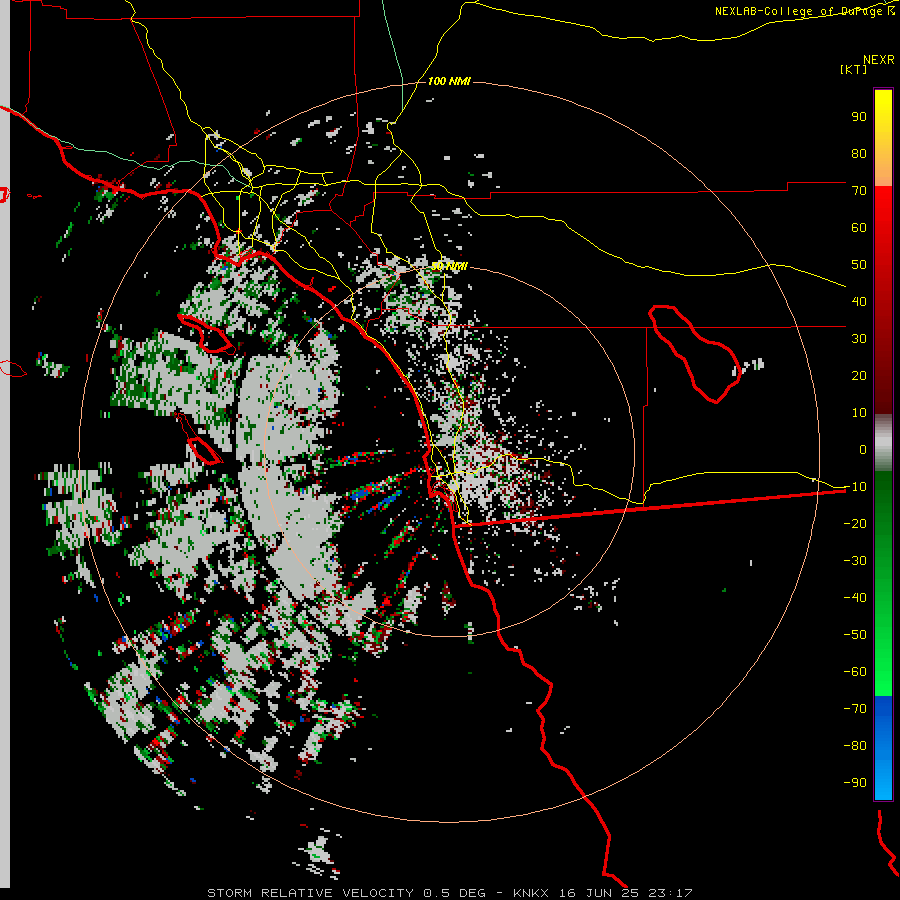Click the 70 value on the velocity scale
The image size is (900, 900).
[x=859, y=191]
